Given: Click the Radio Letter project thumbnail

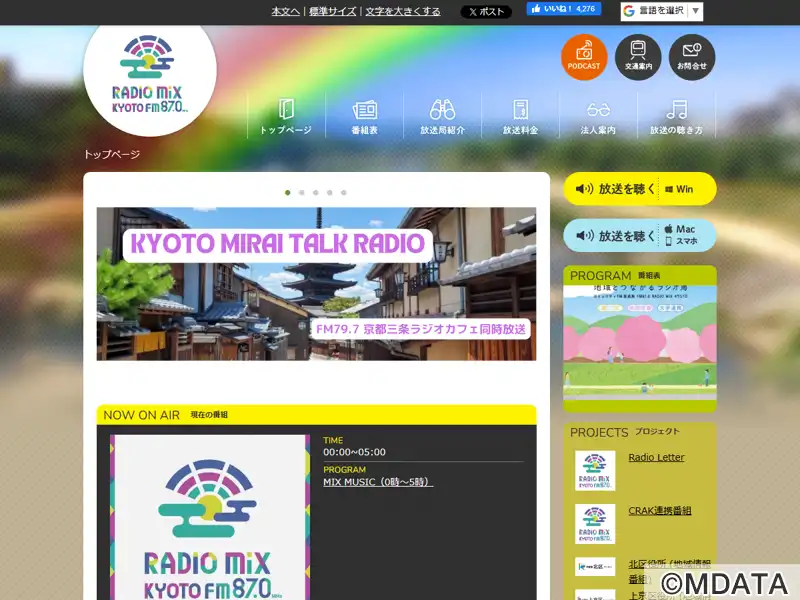Looking at the screenshot, I should click(x=595, y=470).
